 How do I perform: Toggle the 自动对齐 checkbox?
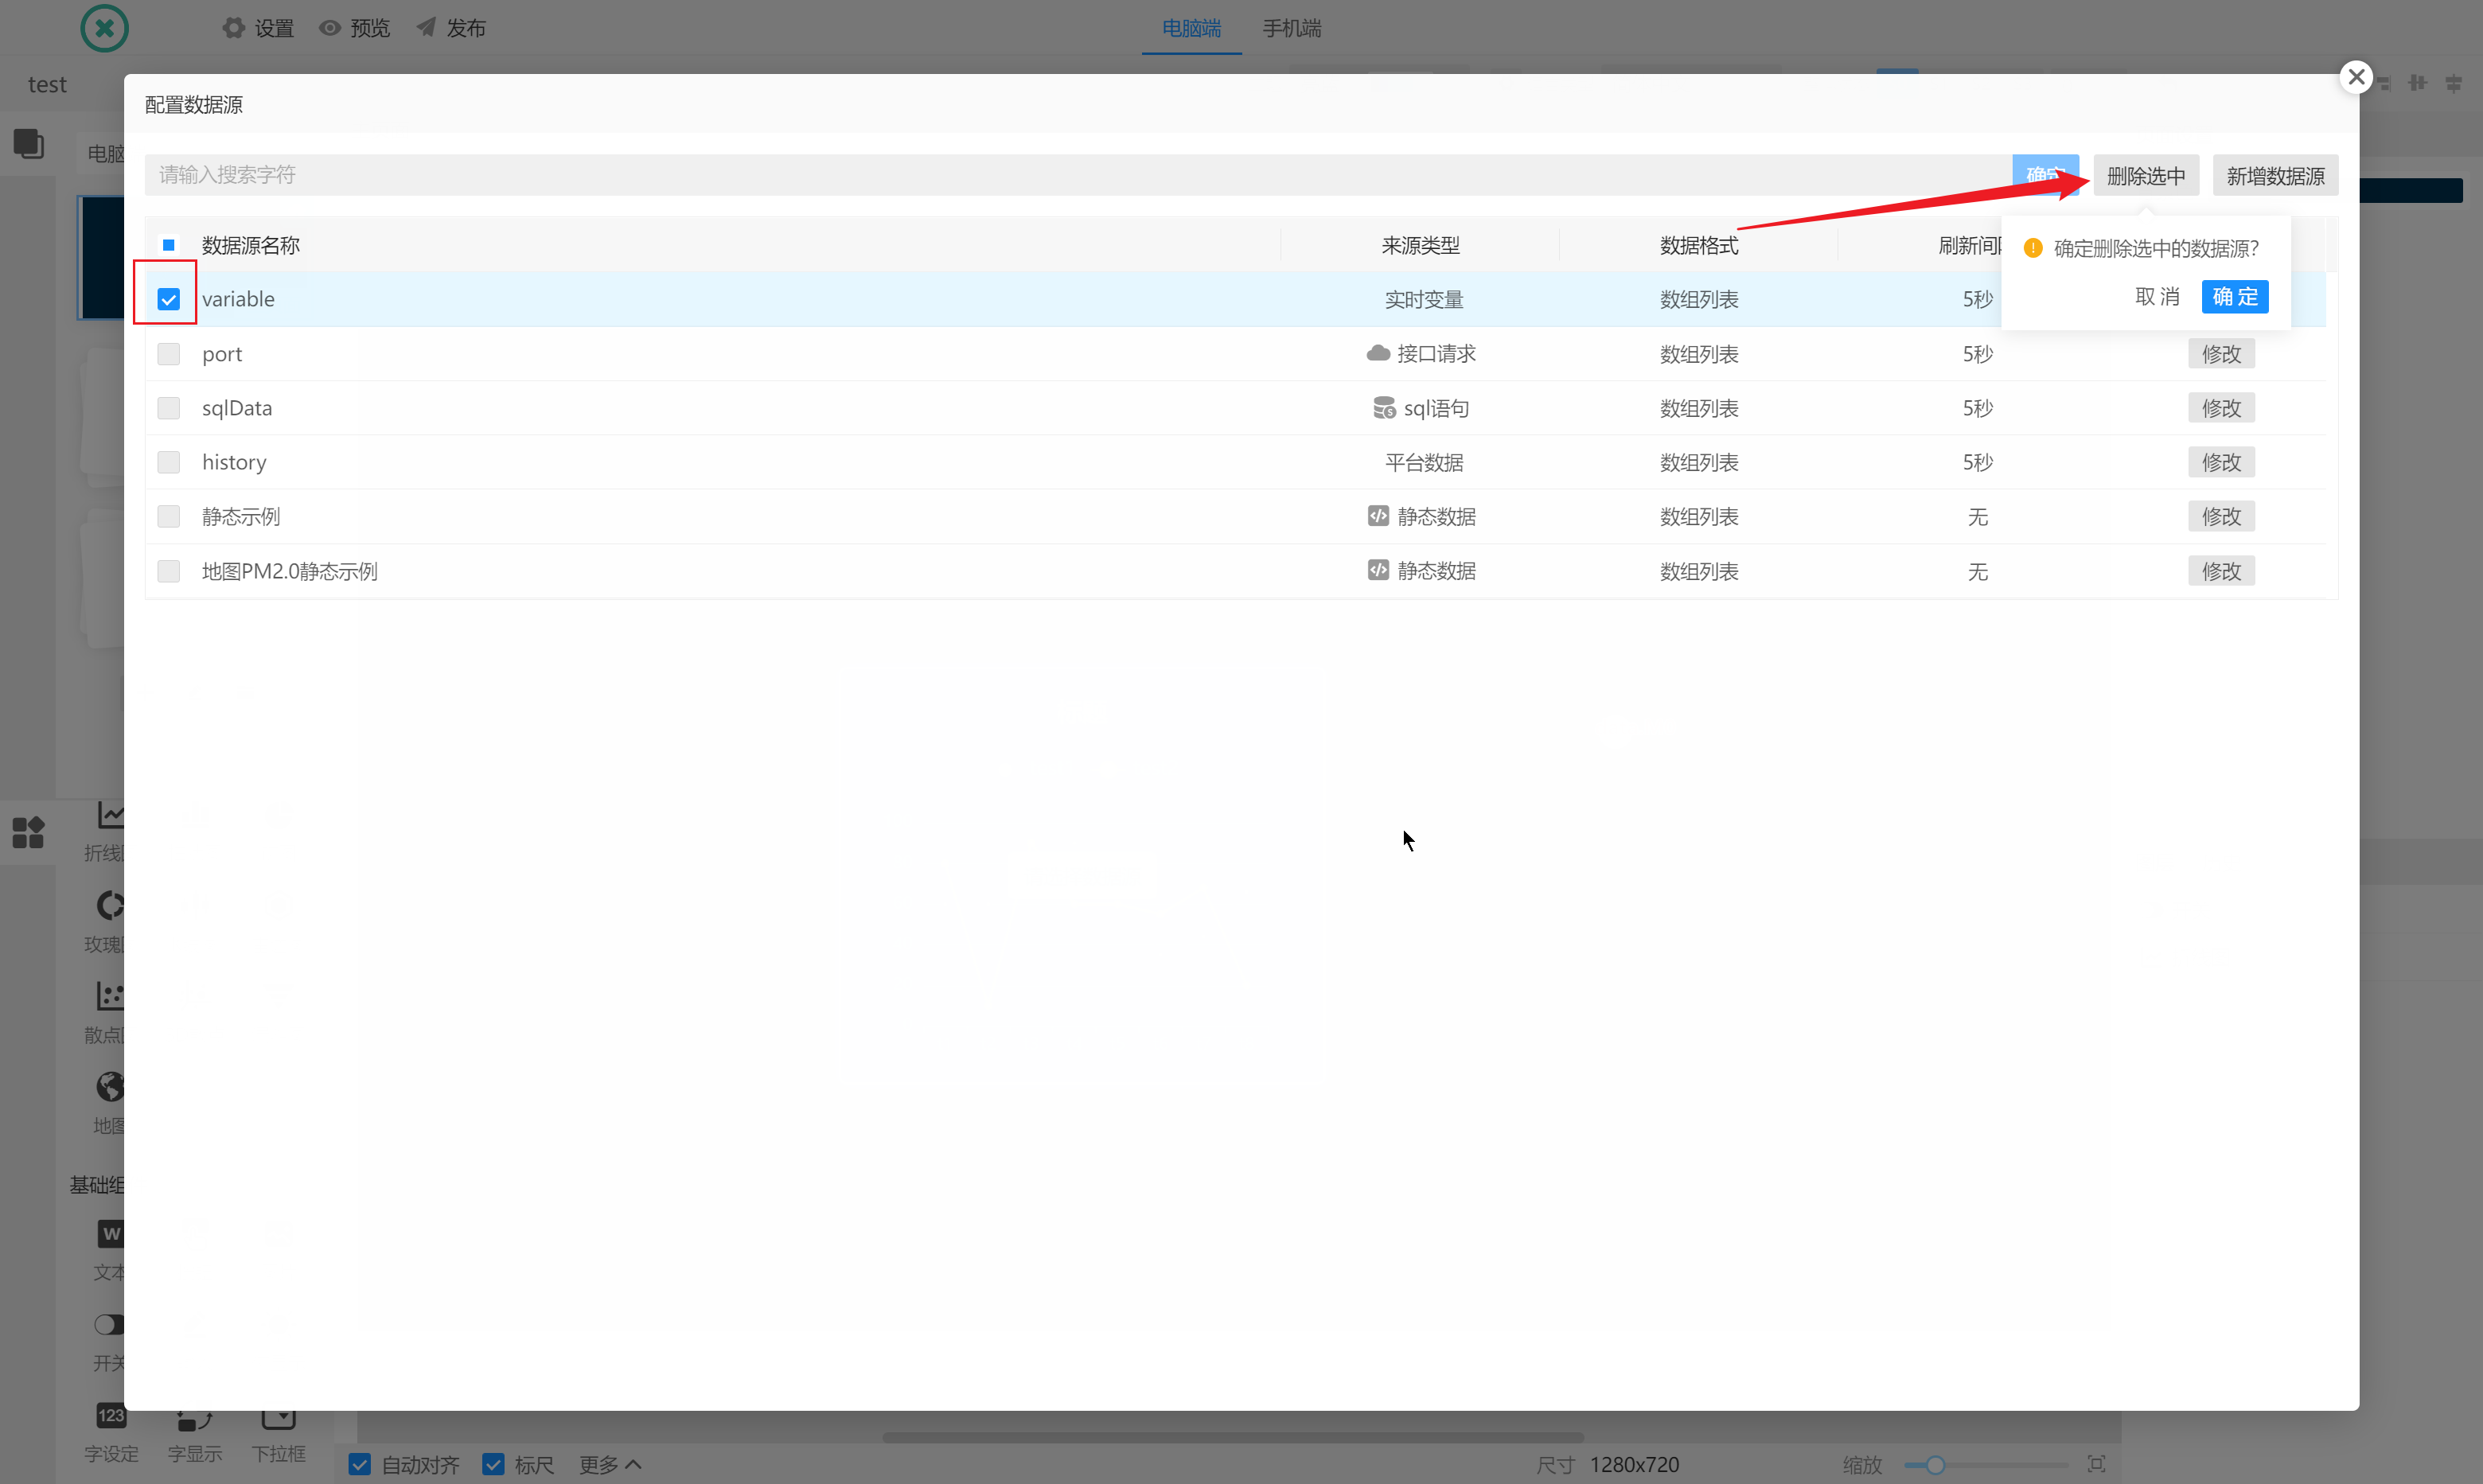point(360,1464)
